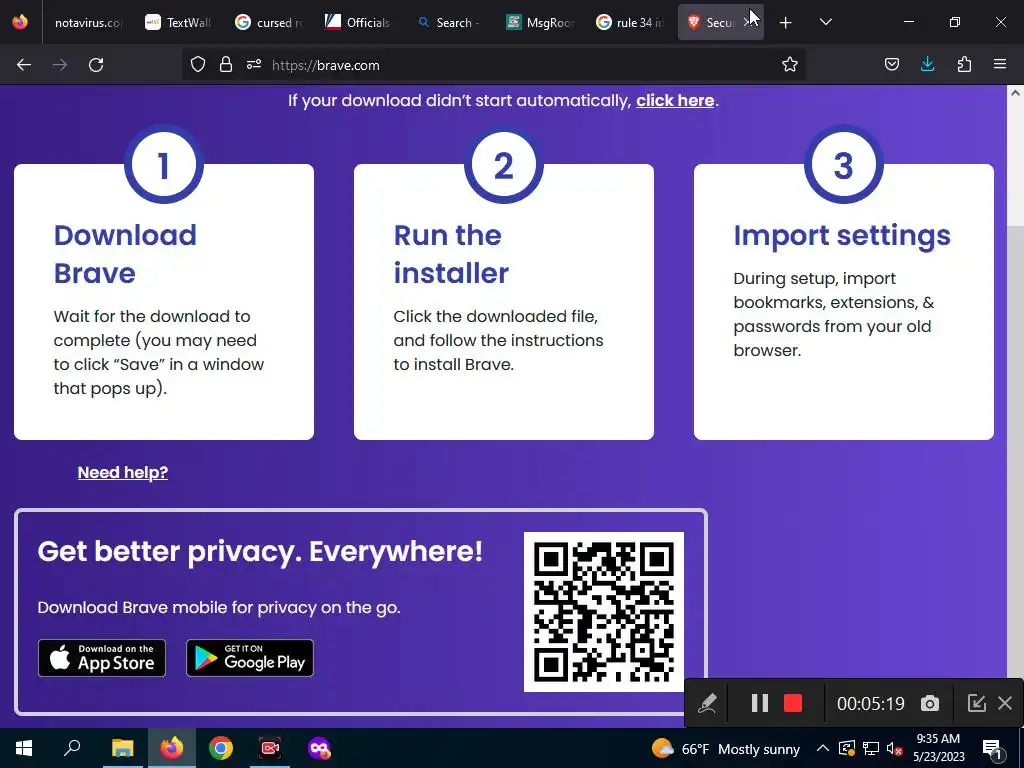Open security tray icon with warning

(846, 748)
